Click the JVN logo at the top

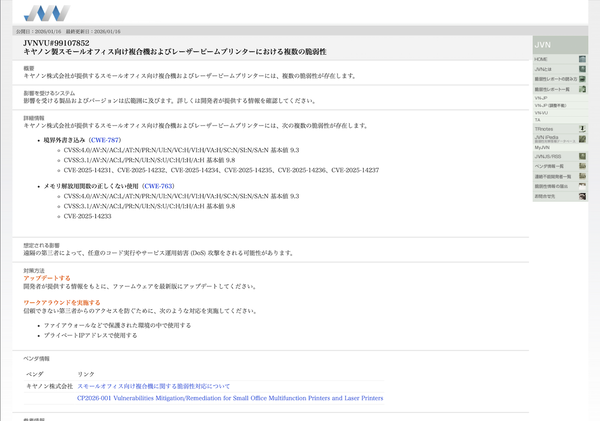pos(47,13)
